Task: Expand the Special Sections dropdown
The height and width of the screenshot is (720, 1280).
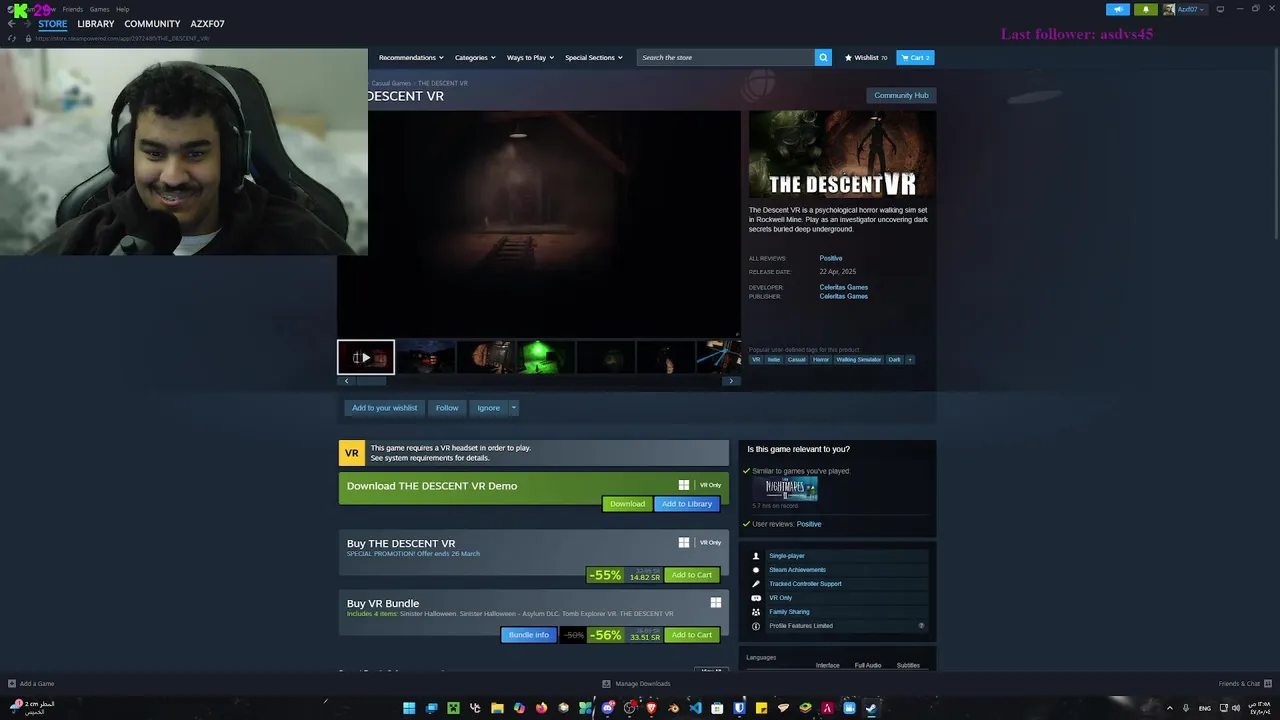Action: click(593, 57)
